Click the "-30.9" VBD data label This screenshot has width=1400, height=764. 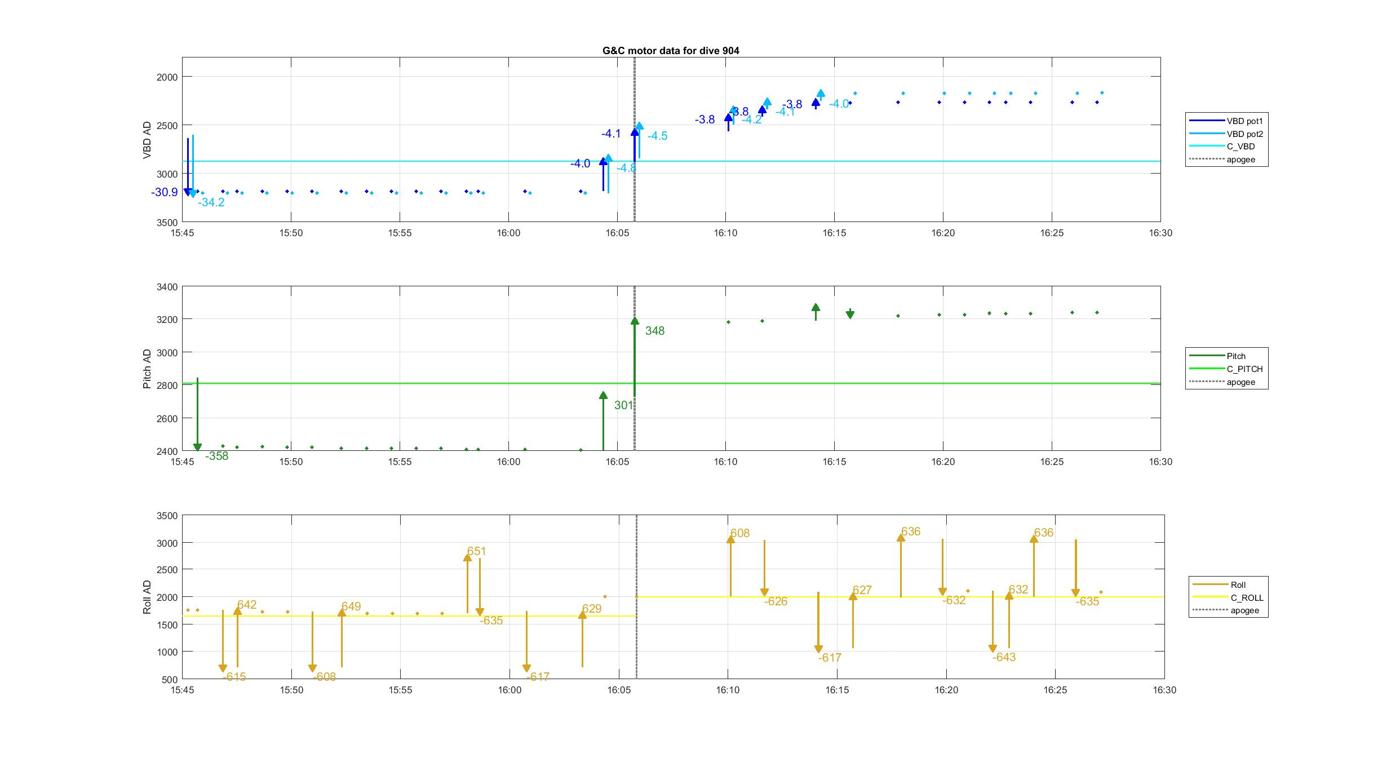click(165, 193)
